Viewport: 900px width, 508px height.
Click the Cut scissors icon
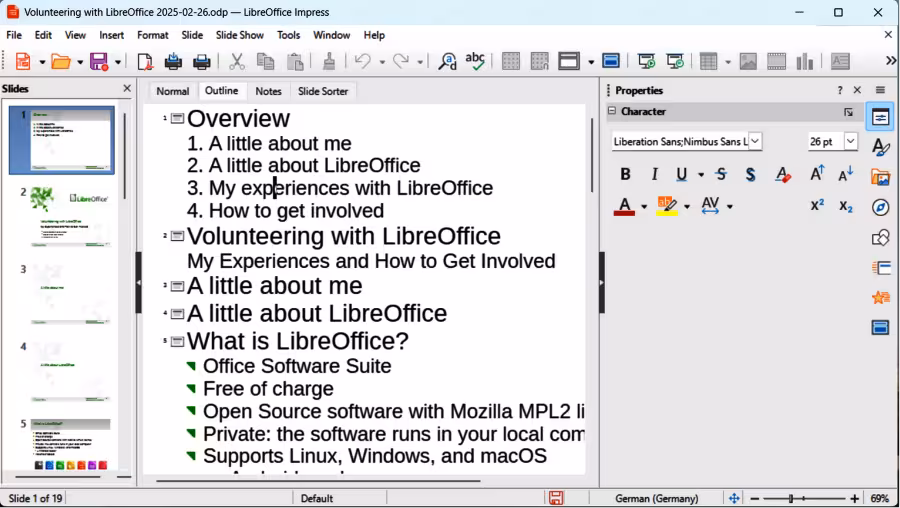[236, 61]
